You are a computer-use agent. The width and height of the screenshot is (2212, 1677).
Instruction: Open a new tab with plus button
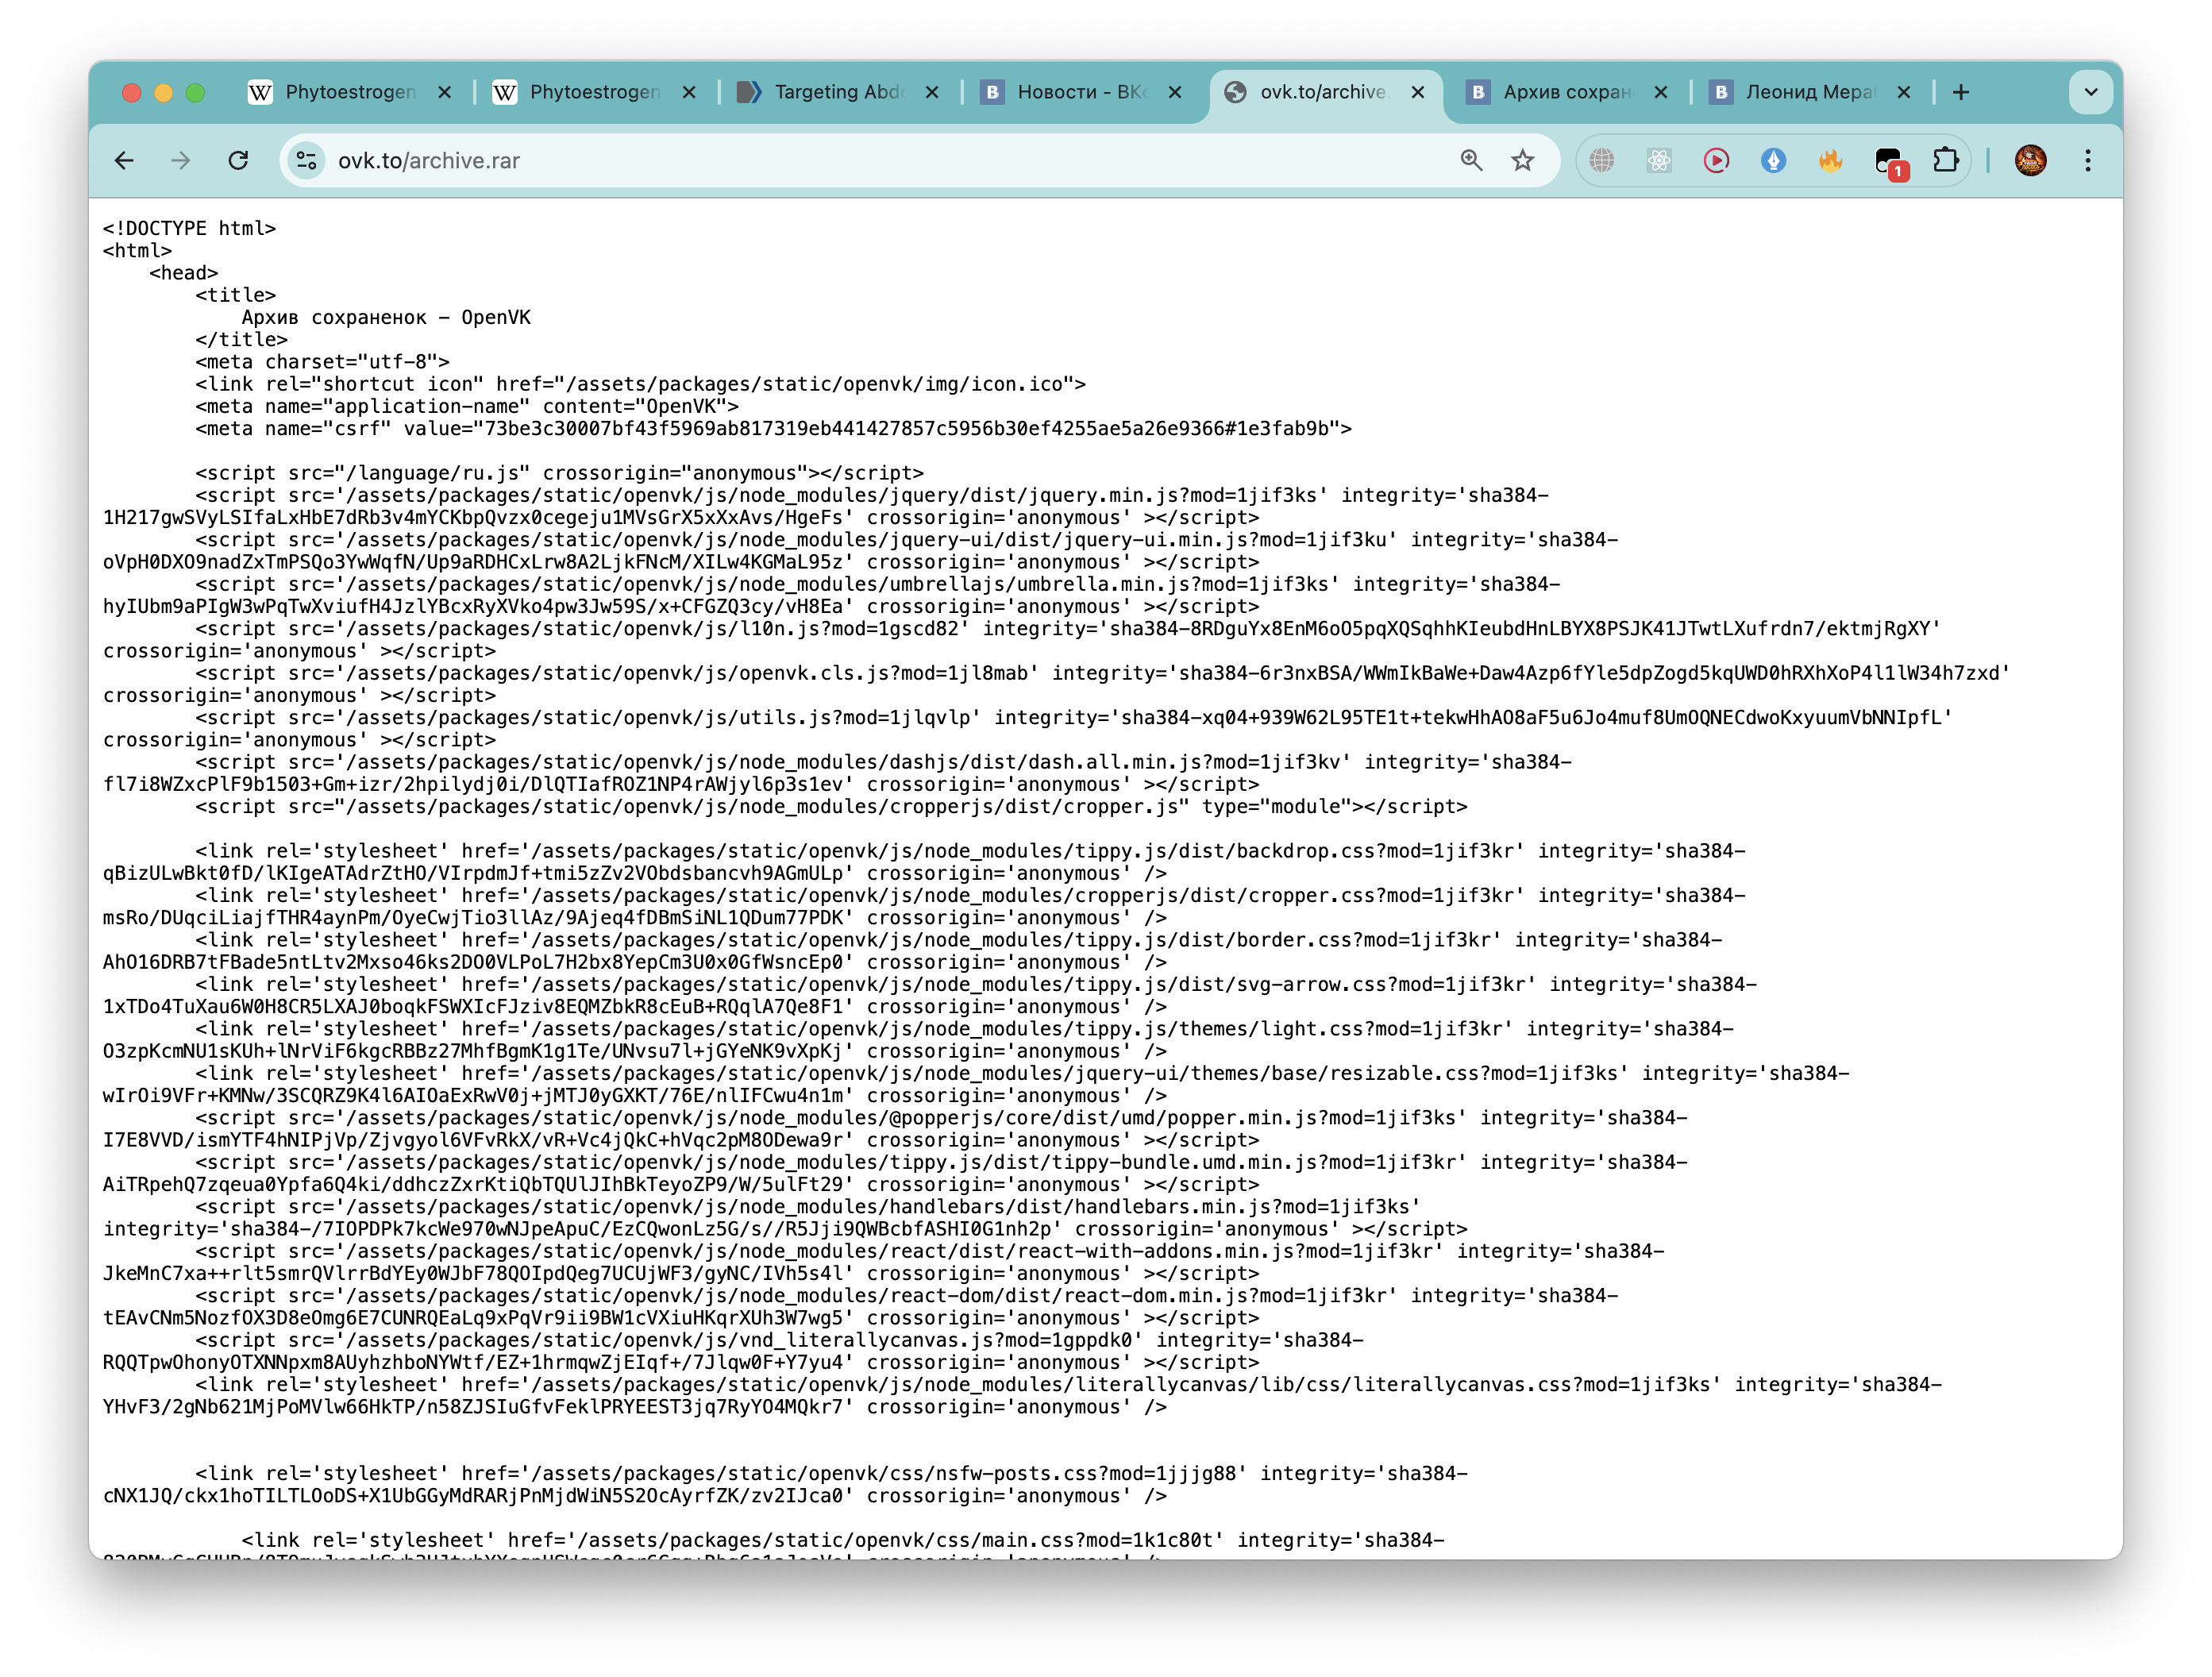(x=1961, y=92)
